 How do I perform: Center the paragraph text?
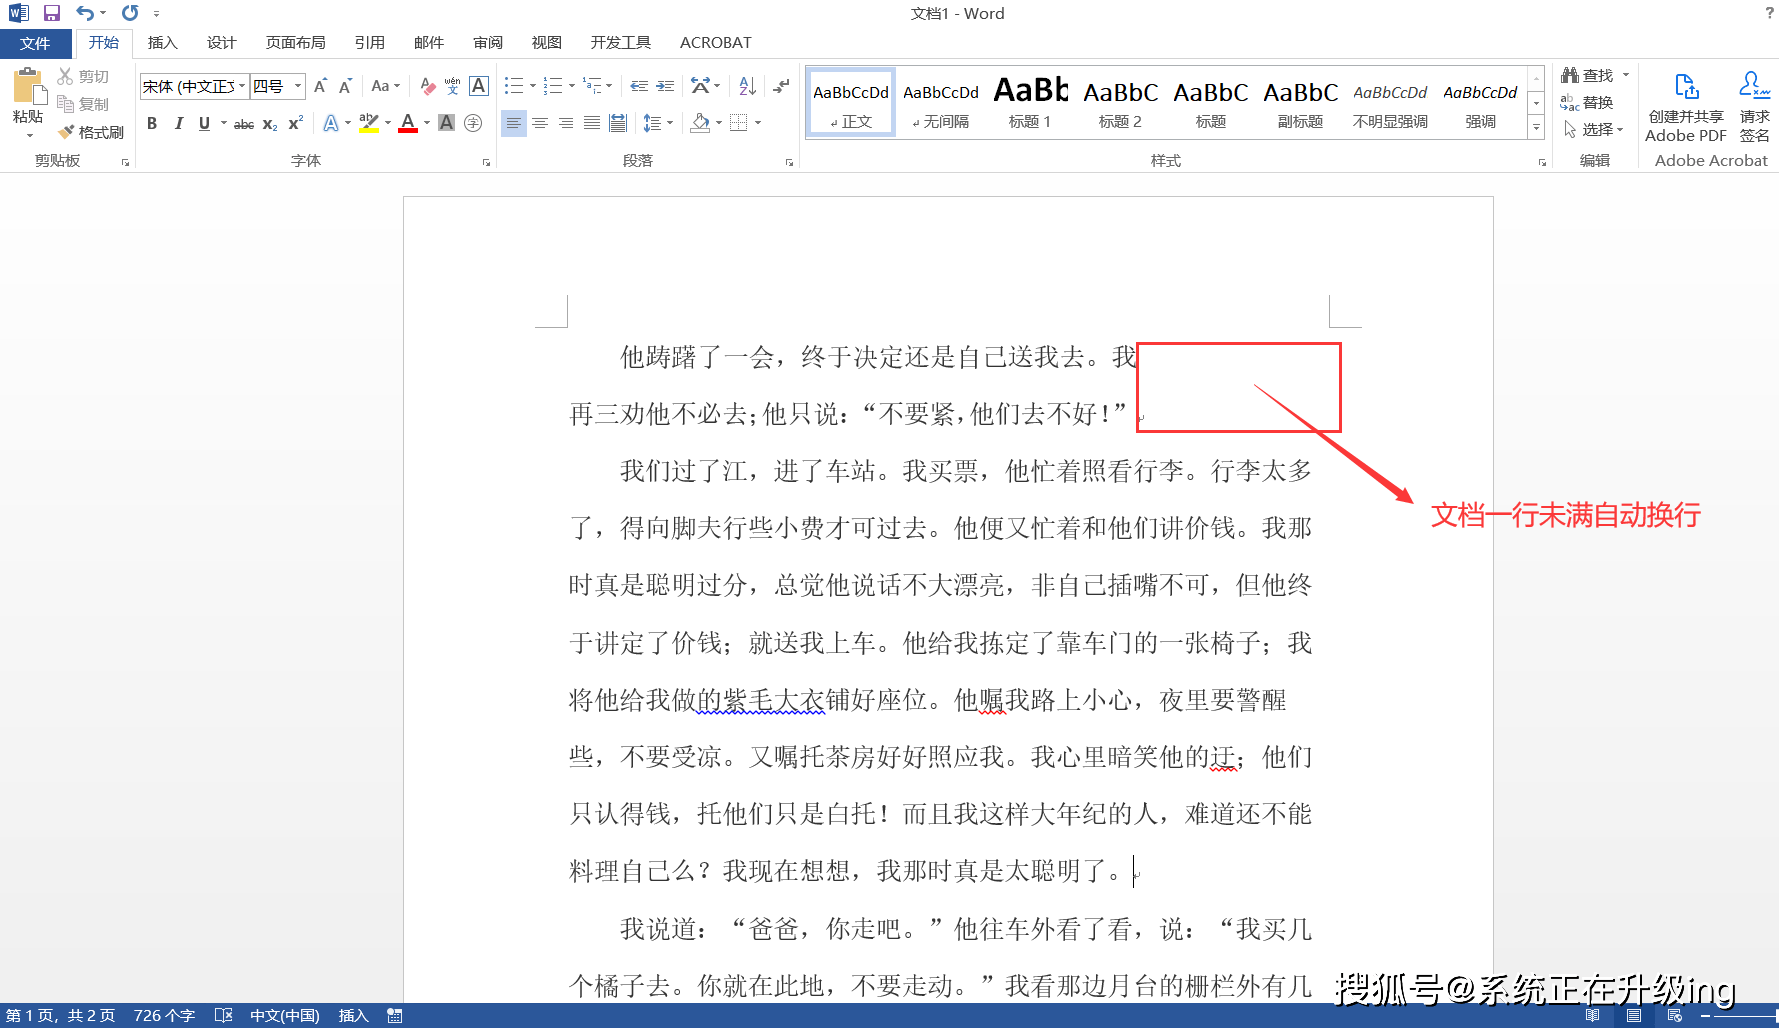pyautogui.click(x=540, y=123)
